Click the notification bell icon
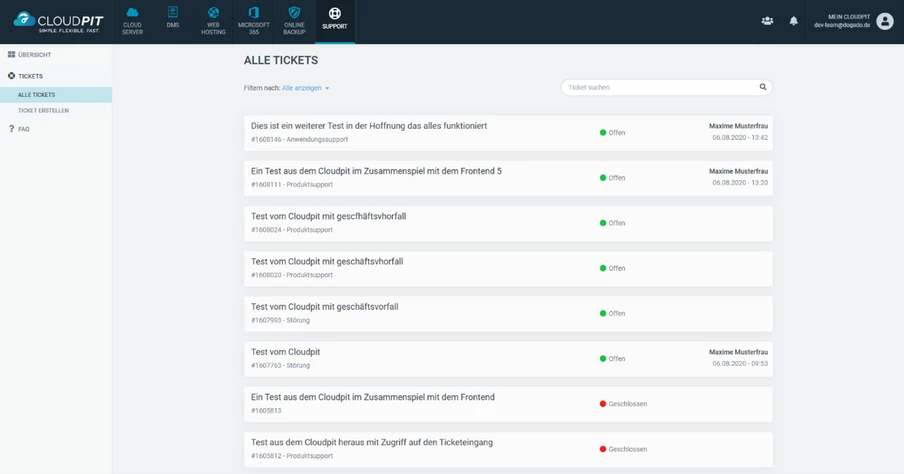 point(794,21)
